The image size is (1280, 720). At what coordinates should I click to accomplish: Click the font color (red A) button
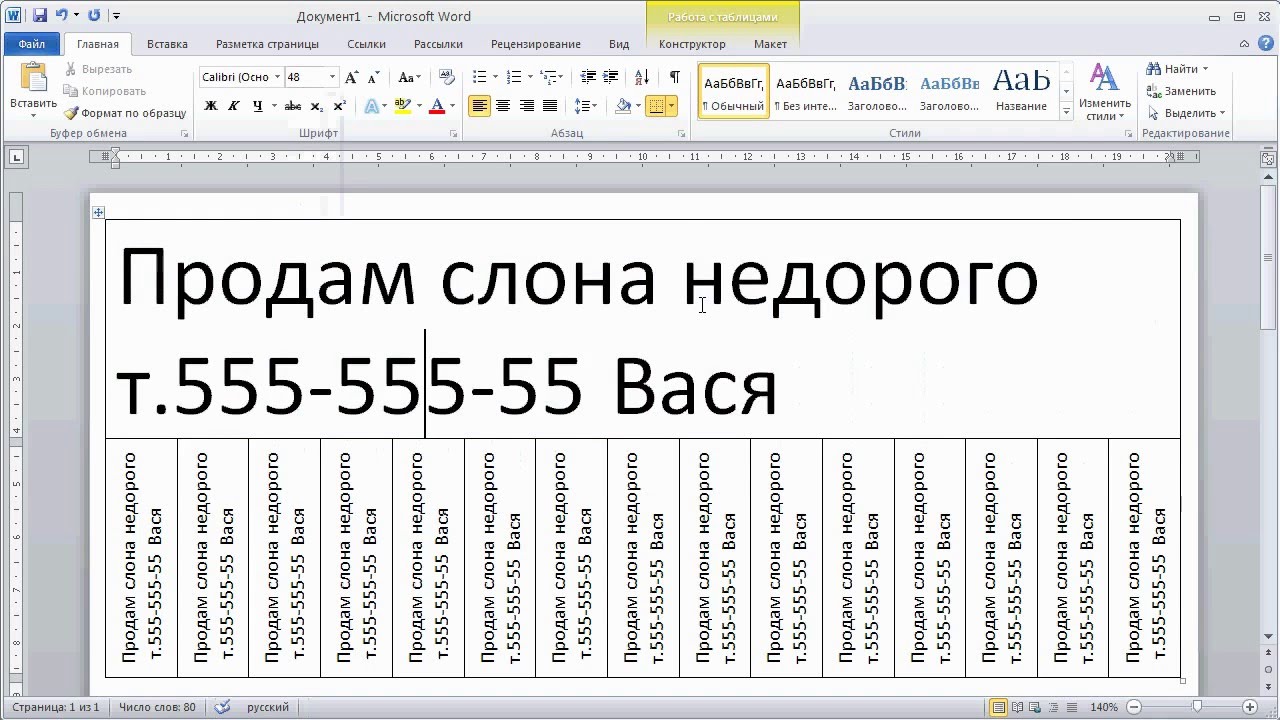pyautogui.click(x=436, y=106)
